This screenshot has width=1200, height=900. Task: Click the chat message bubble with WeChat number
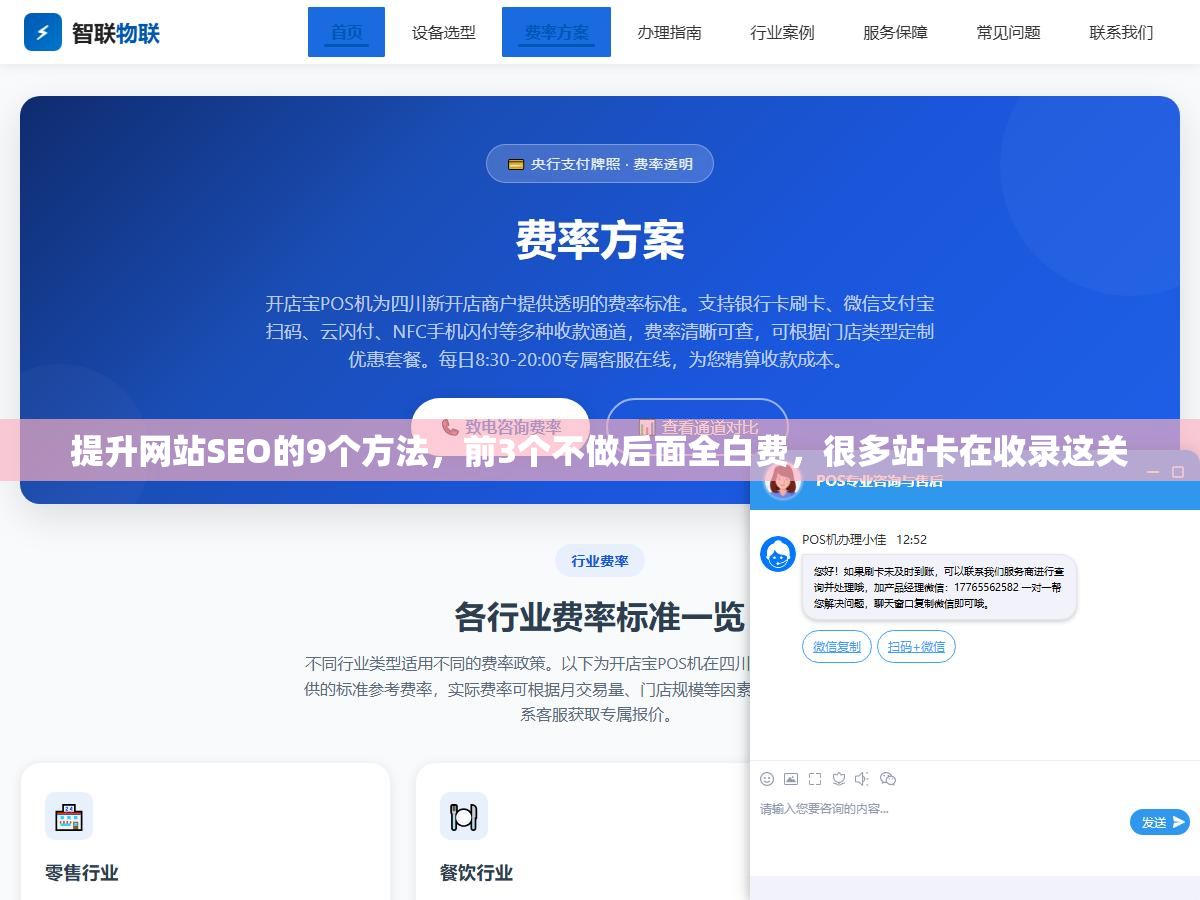click(x=939, y=587)
